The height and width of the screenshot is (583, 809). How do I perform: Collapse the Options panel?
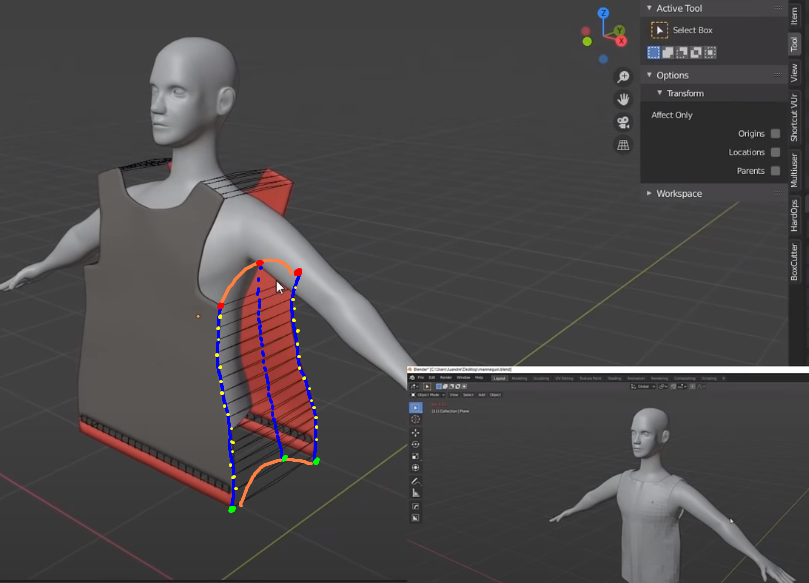coord(650,75)
